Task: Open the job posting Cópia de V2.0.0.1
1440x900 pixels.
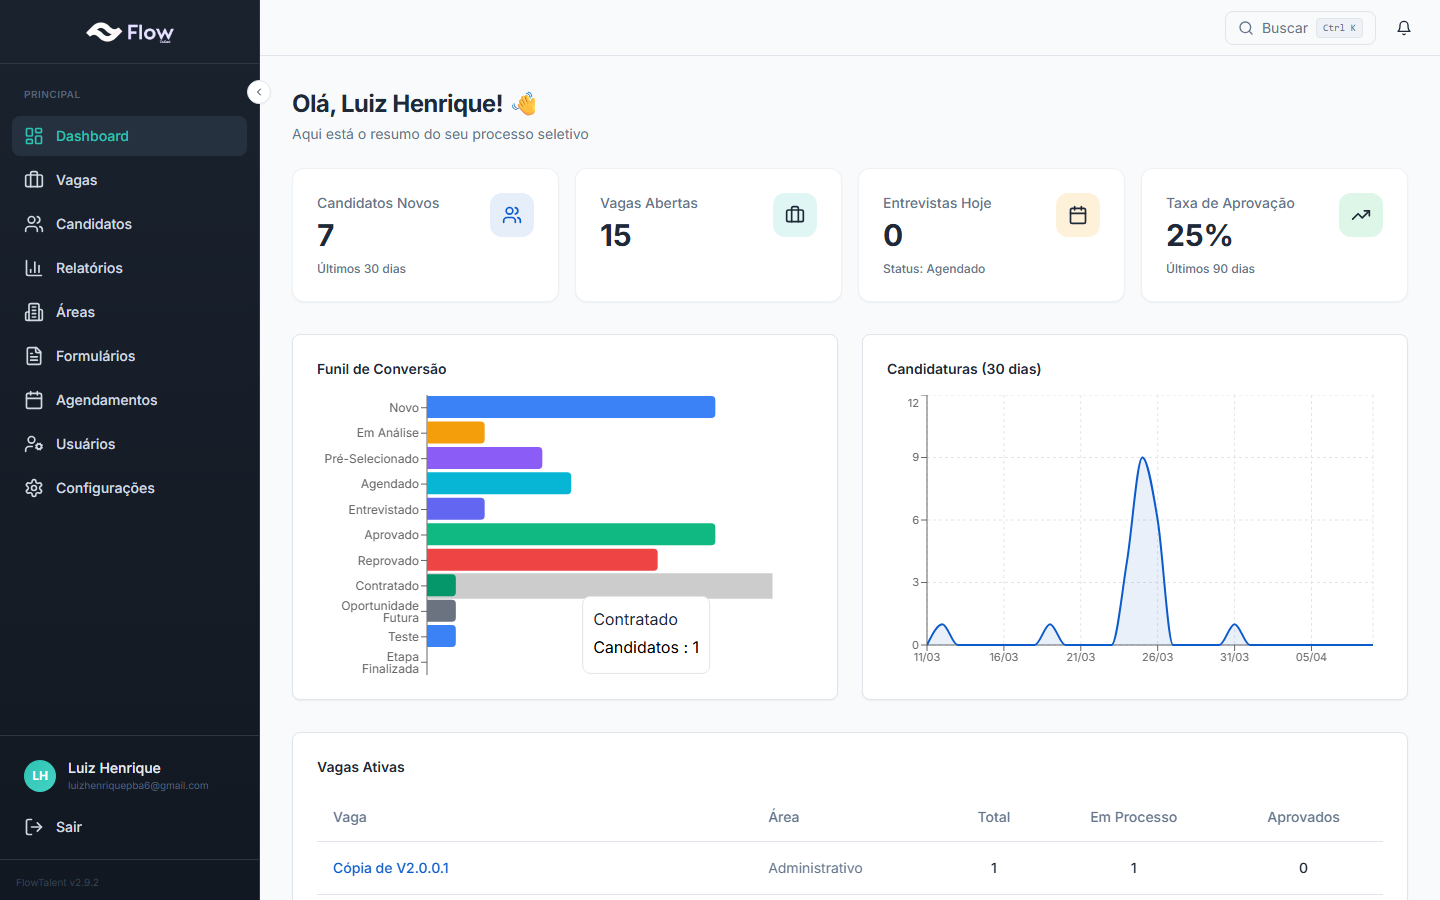Action: 391,868
